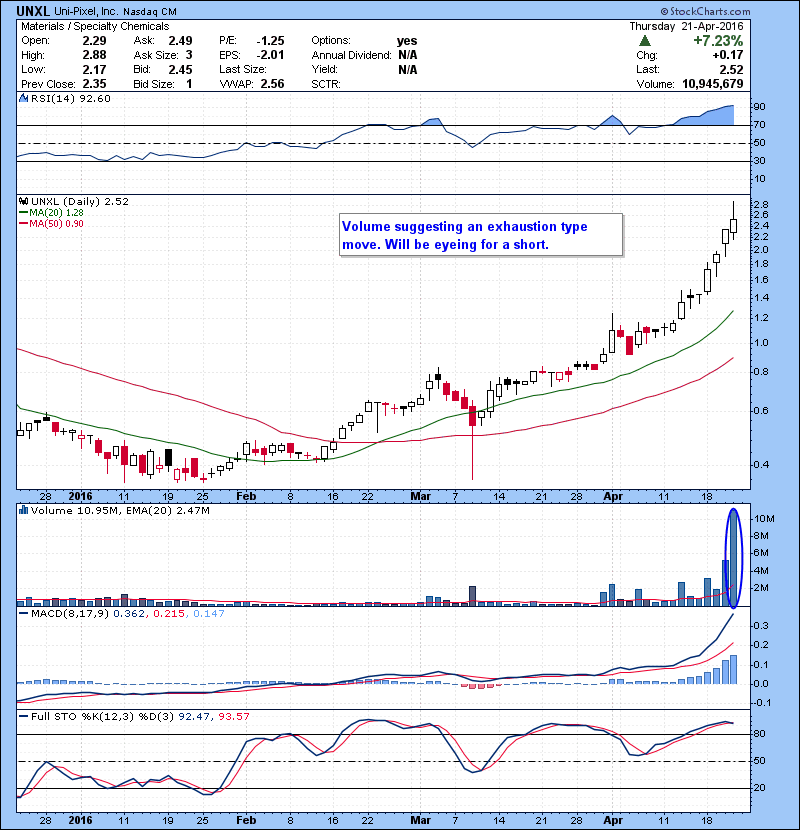Click the SCTR label
The image size is (800, 830).
coord(326,84)
